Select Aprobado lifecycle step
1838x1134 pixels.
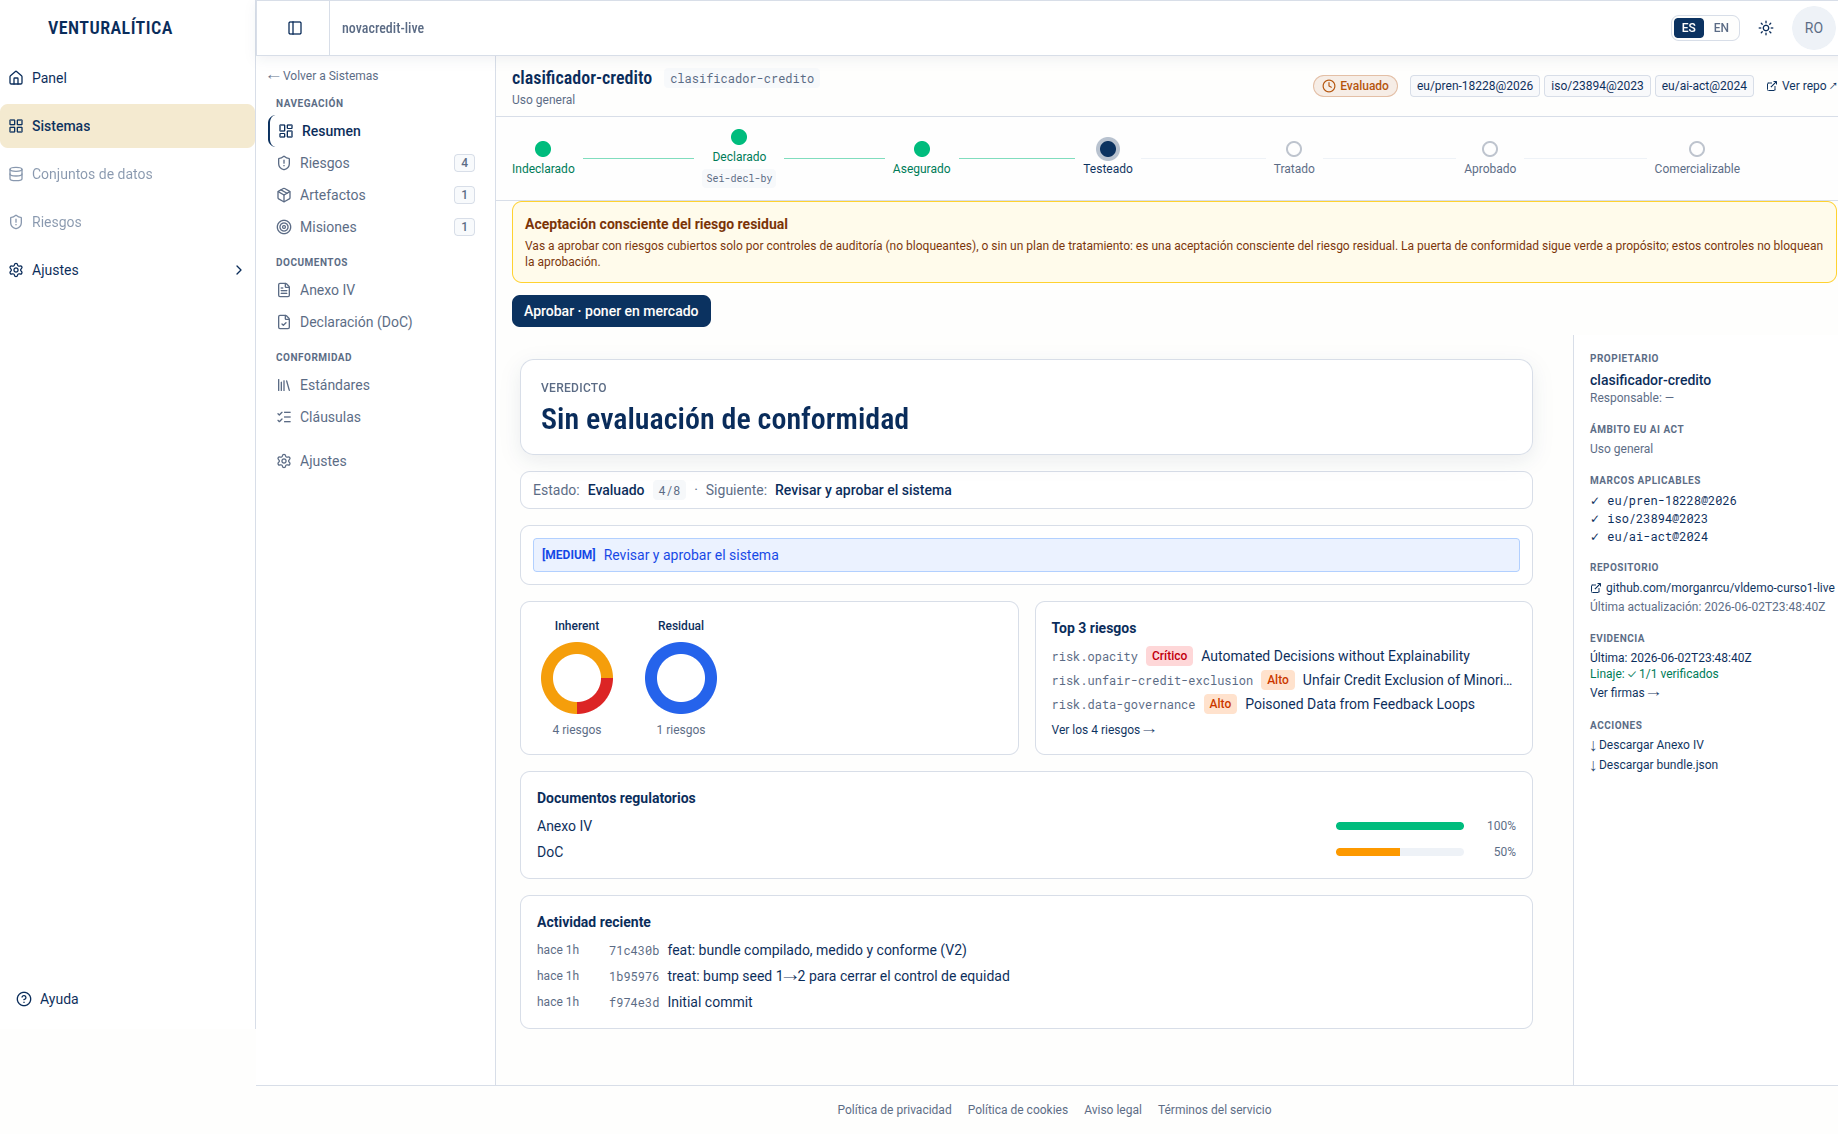tap(1490, 158)
